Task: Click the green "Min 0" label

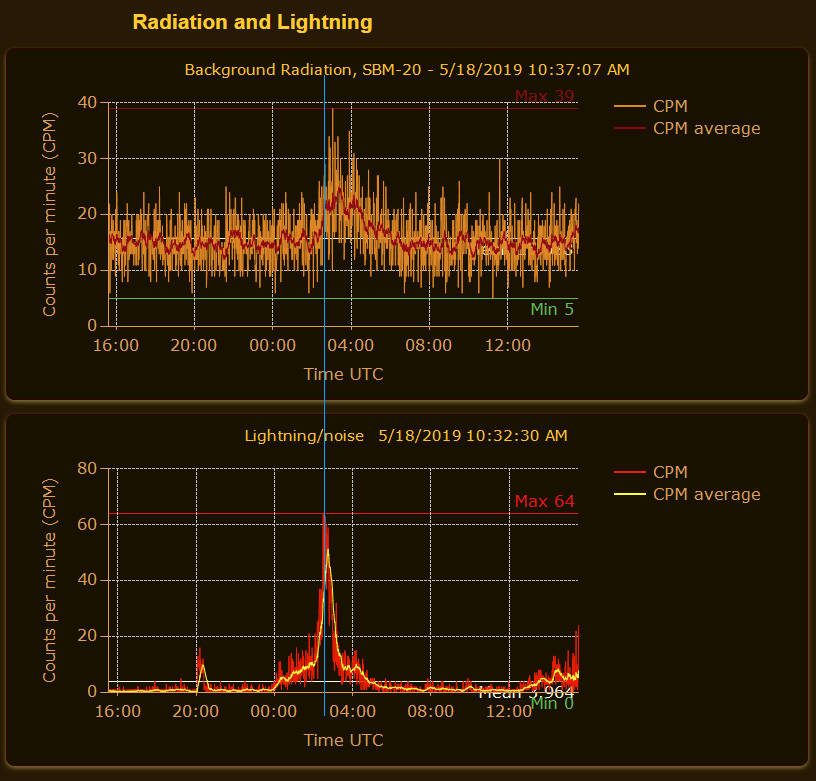Action: point(552,703)
